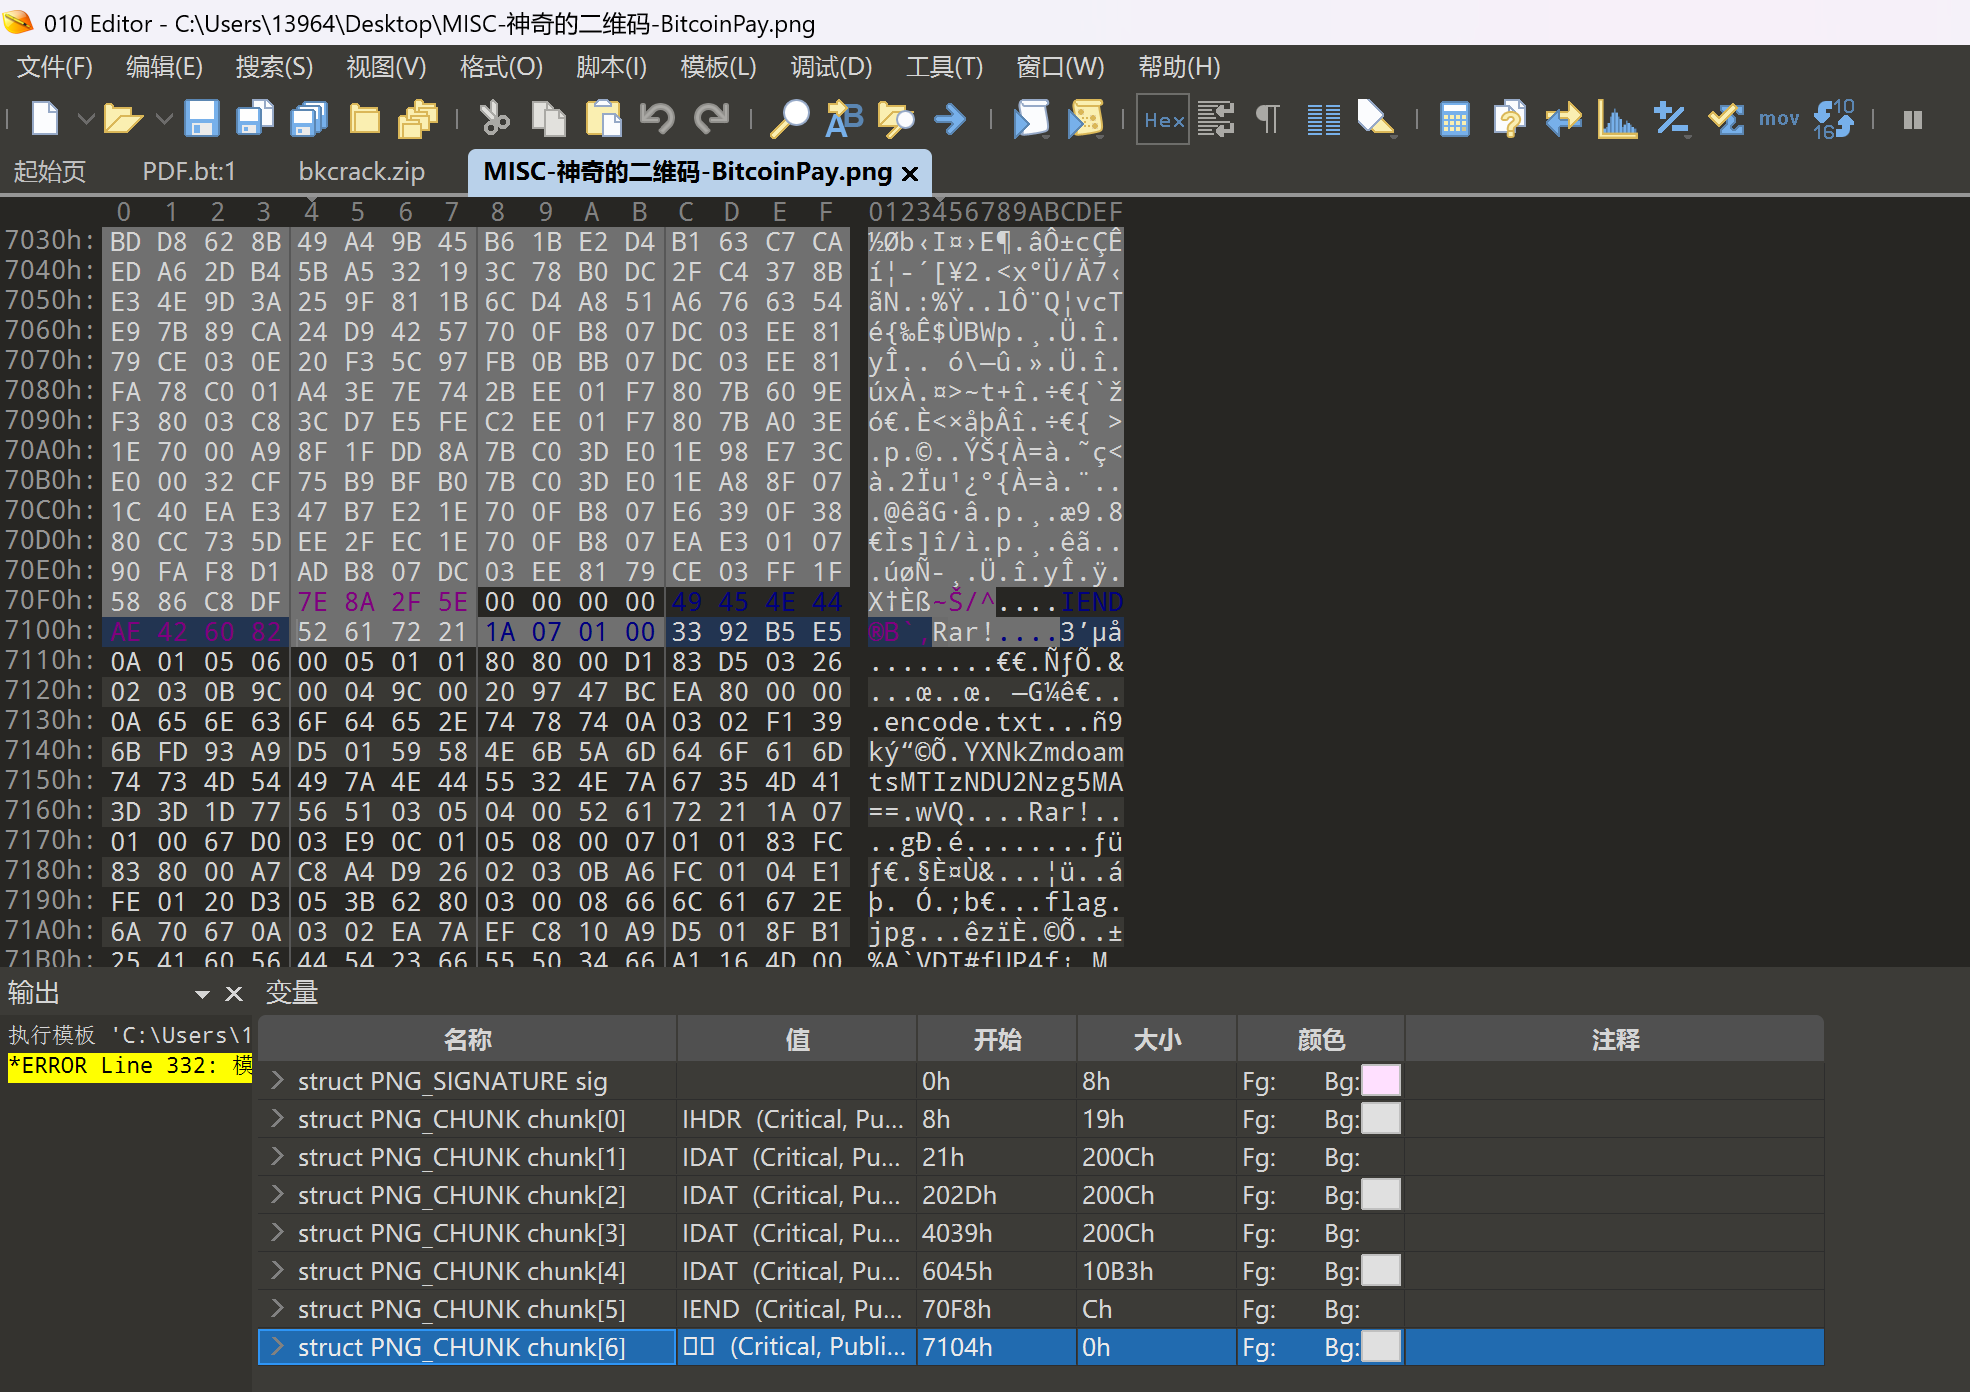
Task: Click the Cut scissors icon
Action: (494, 119)
